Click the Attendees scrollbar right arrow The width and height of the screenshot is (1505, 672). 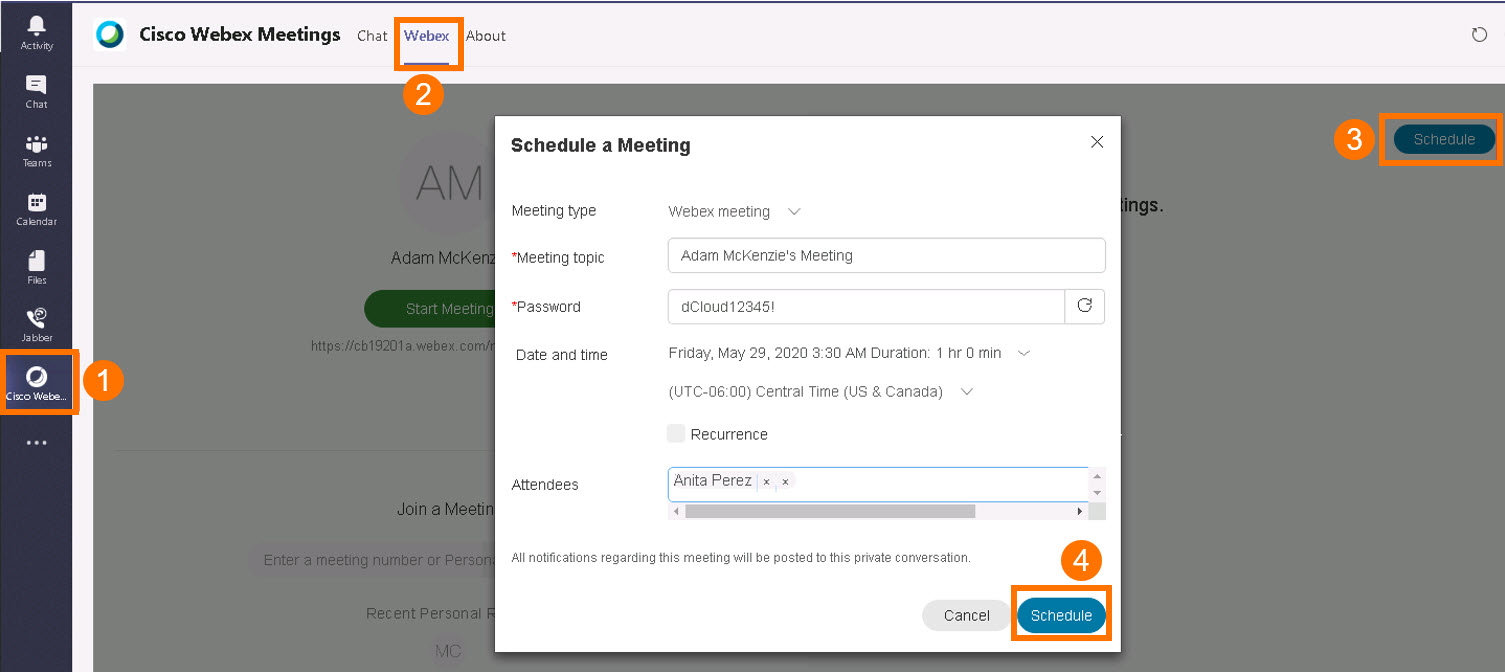(x=1080, y=511)
